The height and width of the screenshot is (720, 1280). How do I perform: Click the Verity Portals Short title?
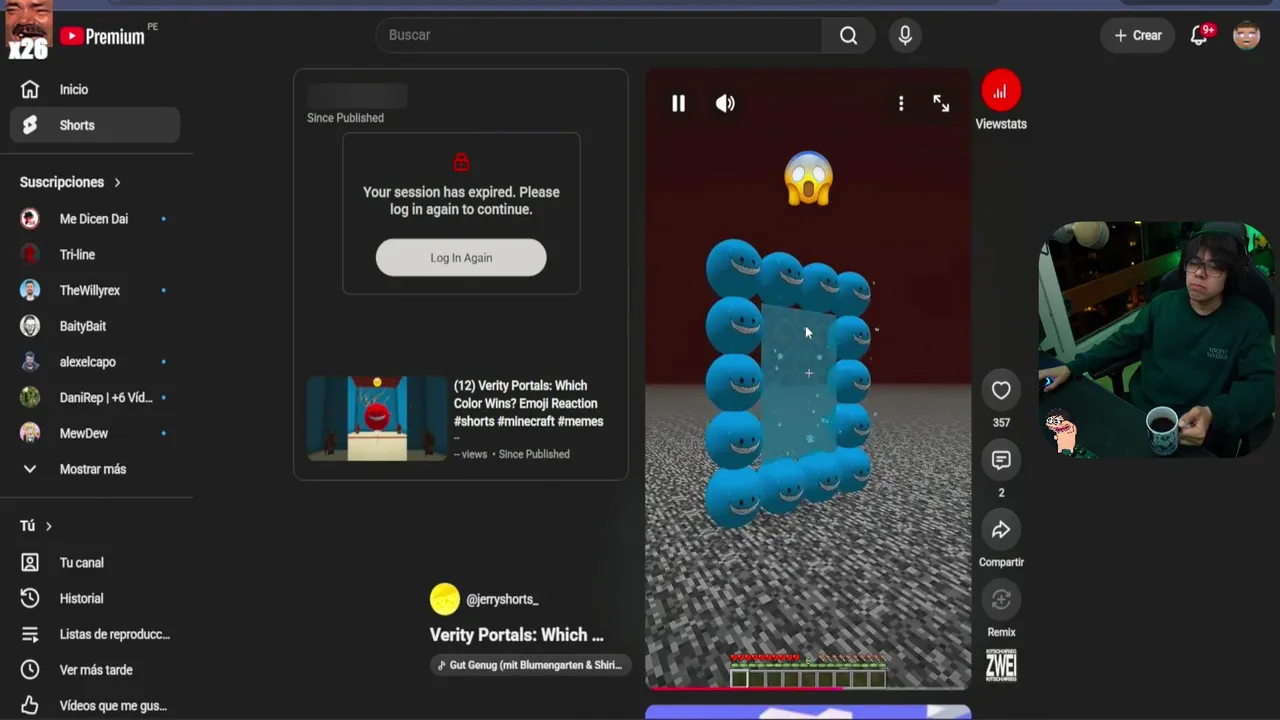click(516, 635)
